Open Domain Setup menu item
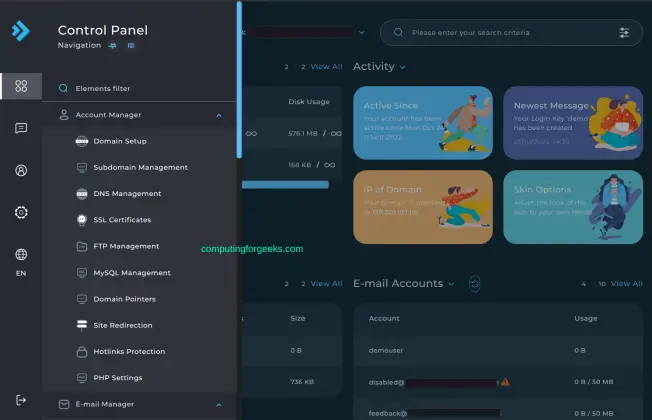Viewport: 652px width, 420px height. [119, 141]
